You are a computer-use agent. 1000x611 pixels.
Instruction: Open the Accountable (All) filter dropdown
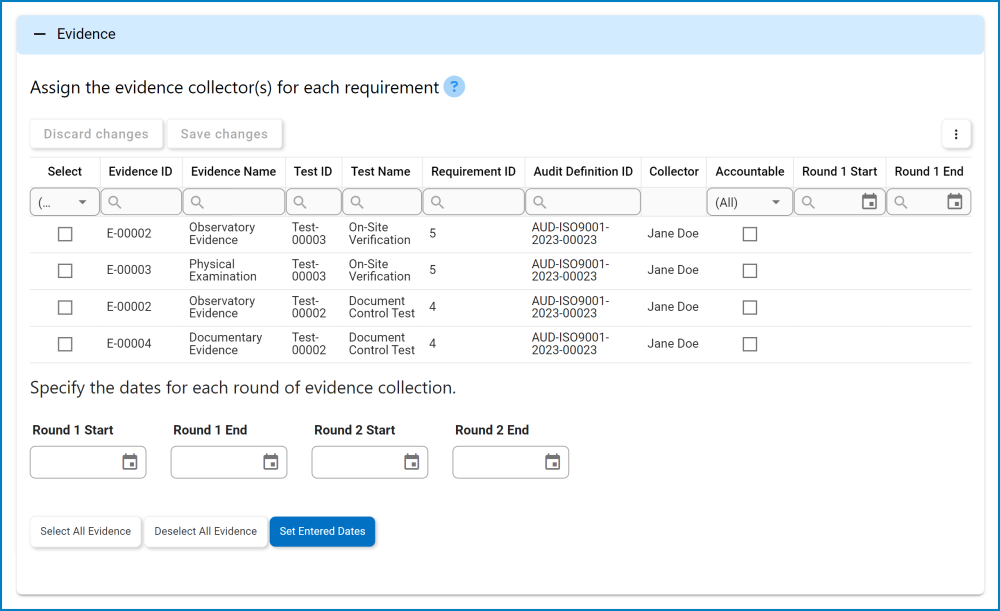(749, 201)
